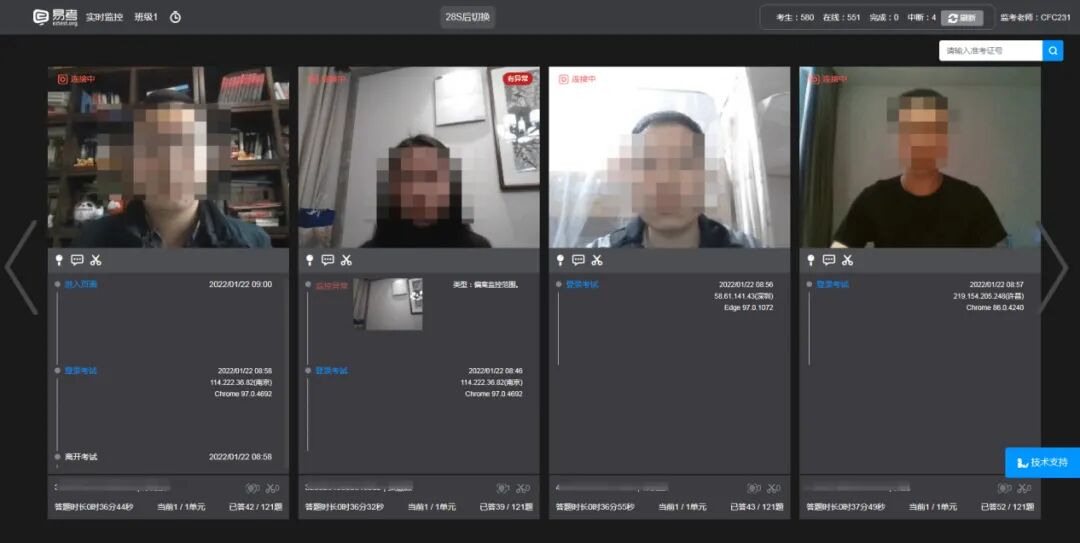Screen dimensions: 1080x543
Task: Click the invigilator label CFC231
Action: 1035,18
